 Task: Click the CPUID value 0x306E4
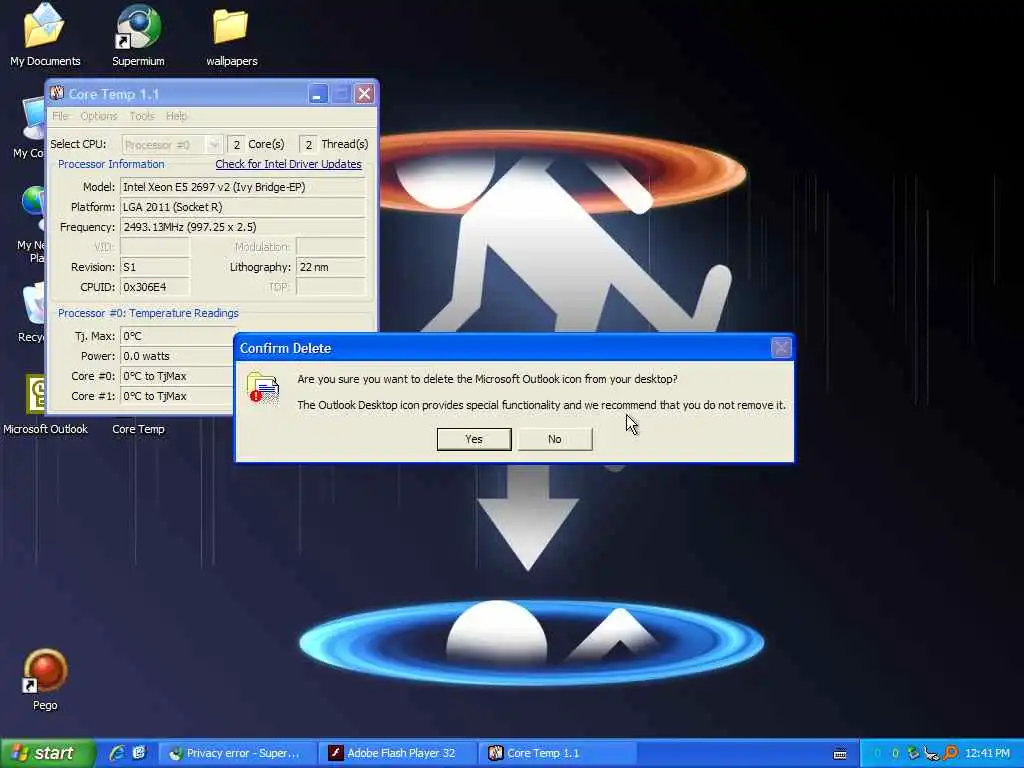coord(155,287)
